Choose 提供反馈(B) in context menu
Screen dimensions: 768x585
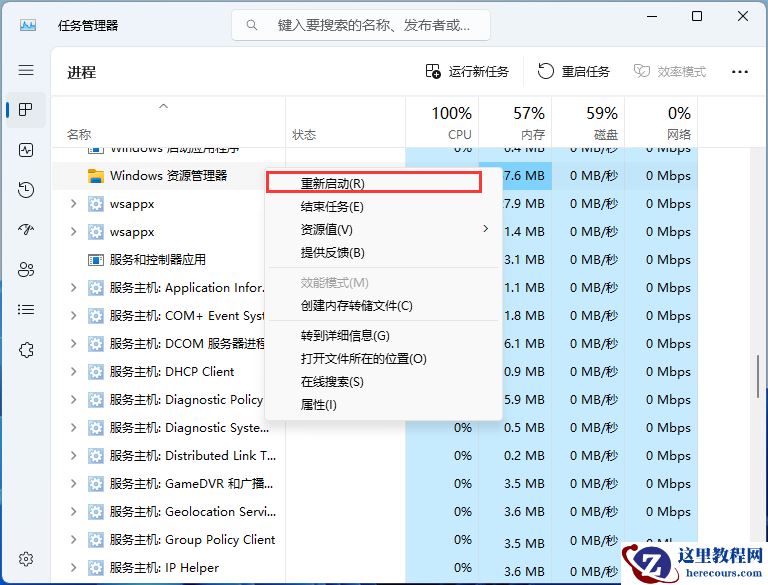click(384, 253)
